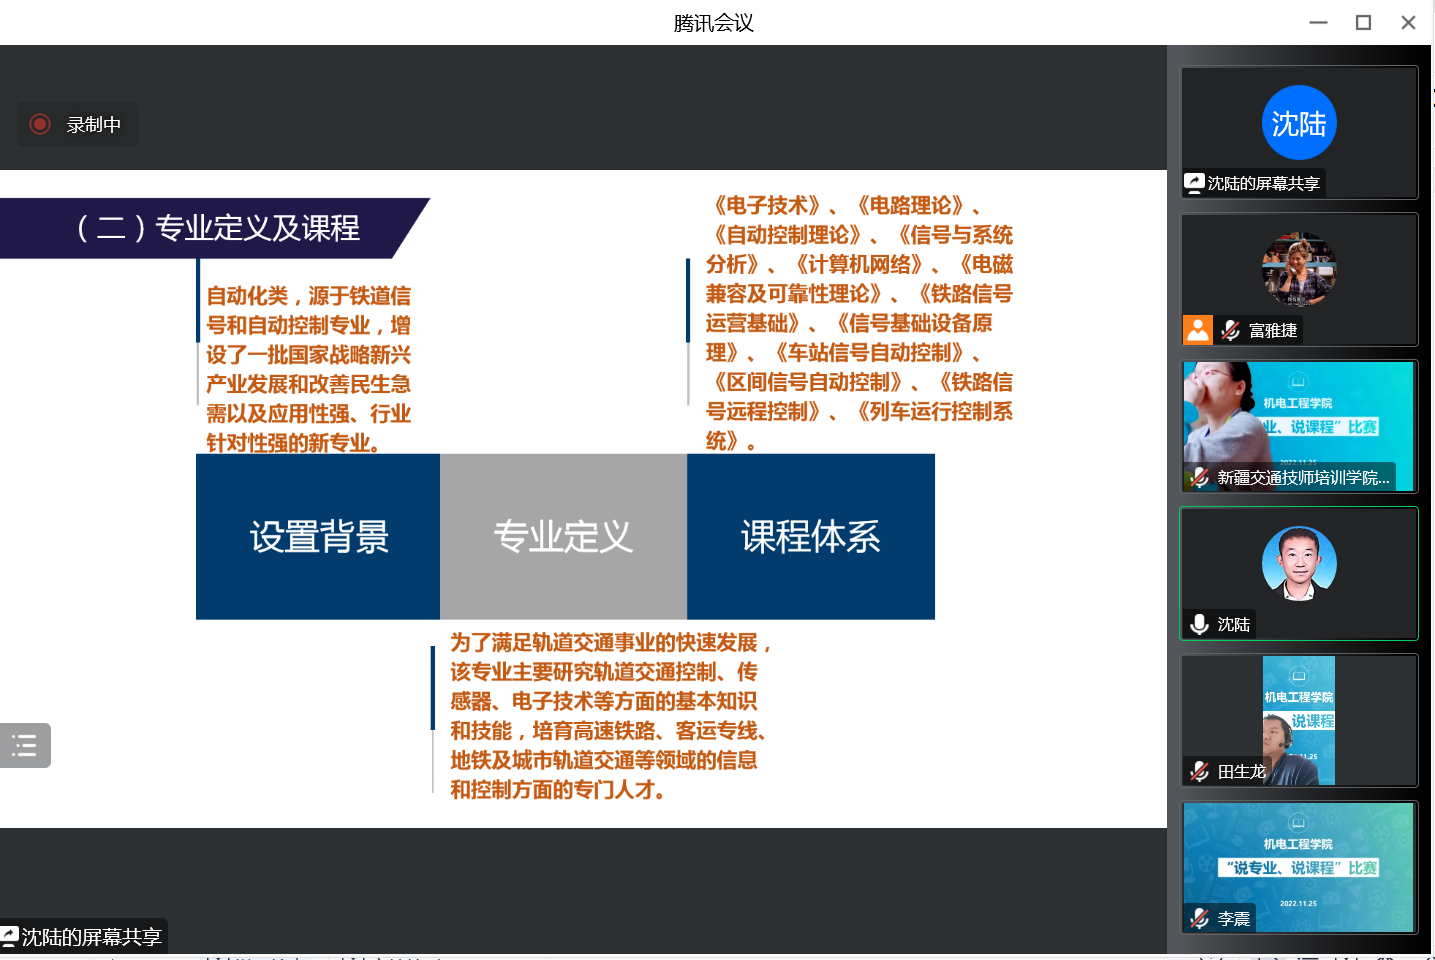This screenshot has width=1435, height=960.
Task: Click the red recording indicator icon
Action: [x=40, y=124]
